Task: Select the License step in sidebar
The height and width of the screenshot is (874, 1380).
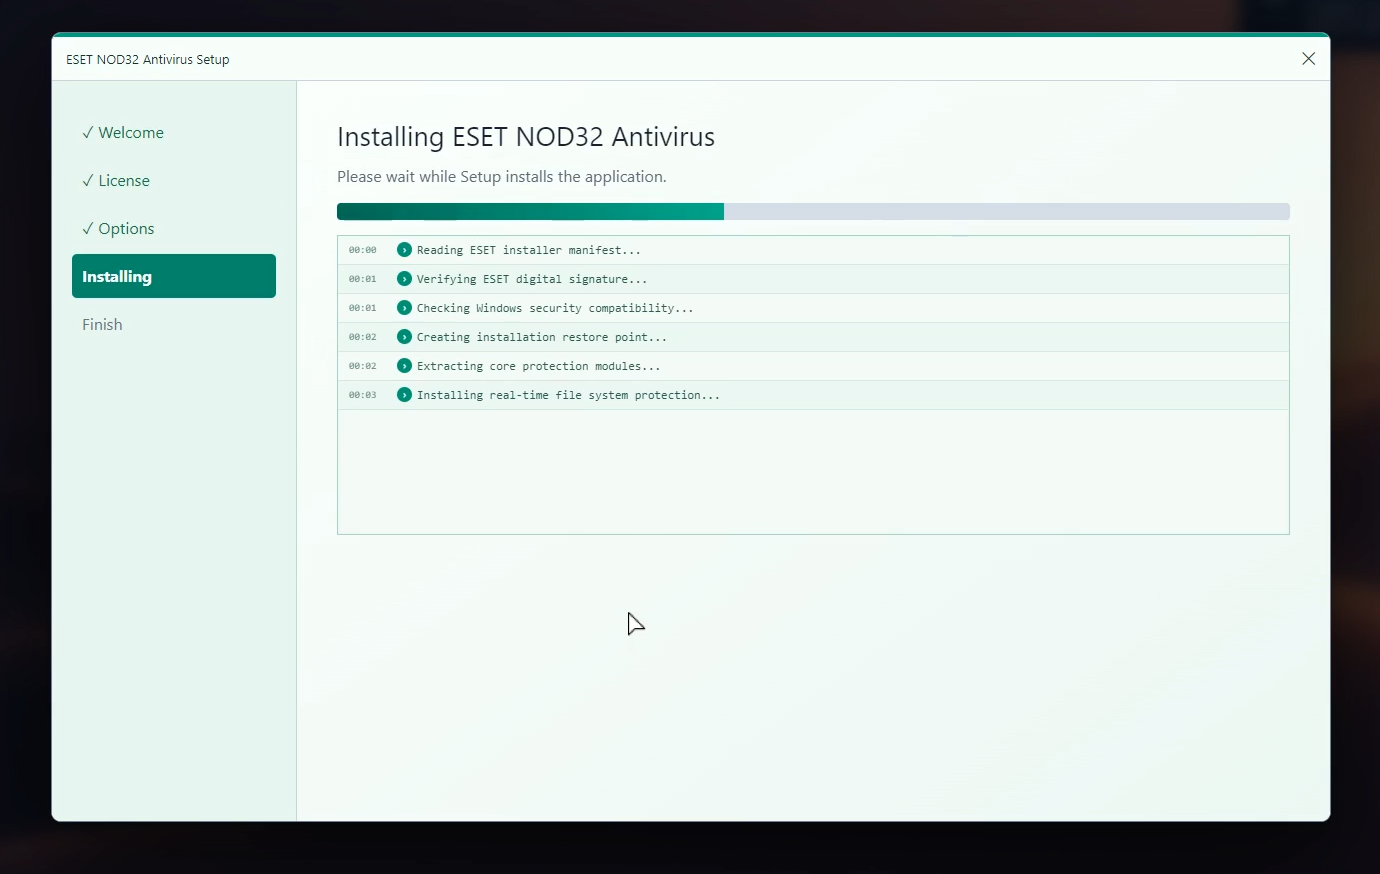Action: (x=174, y=181)
